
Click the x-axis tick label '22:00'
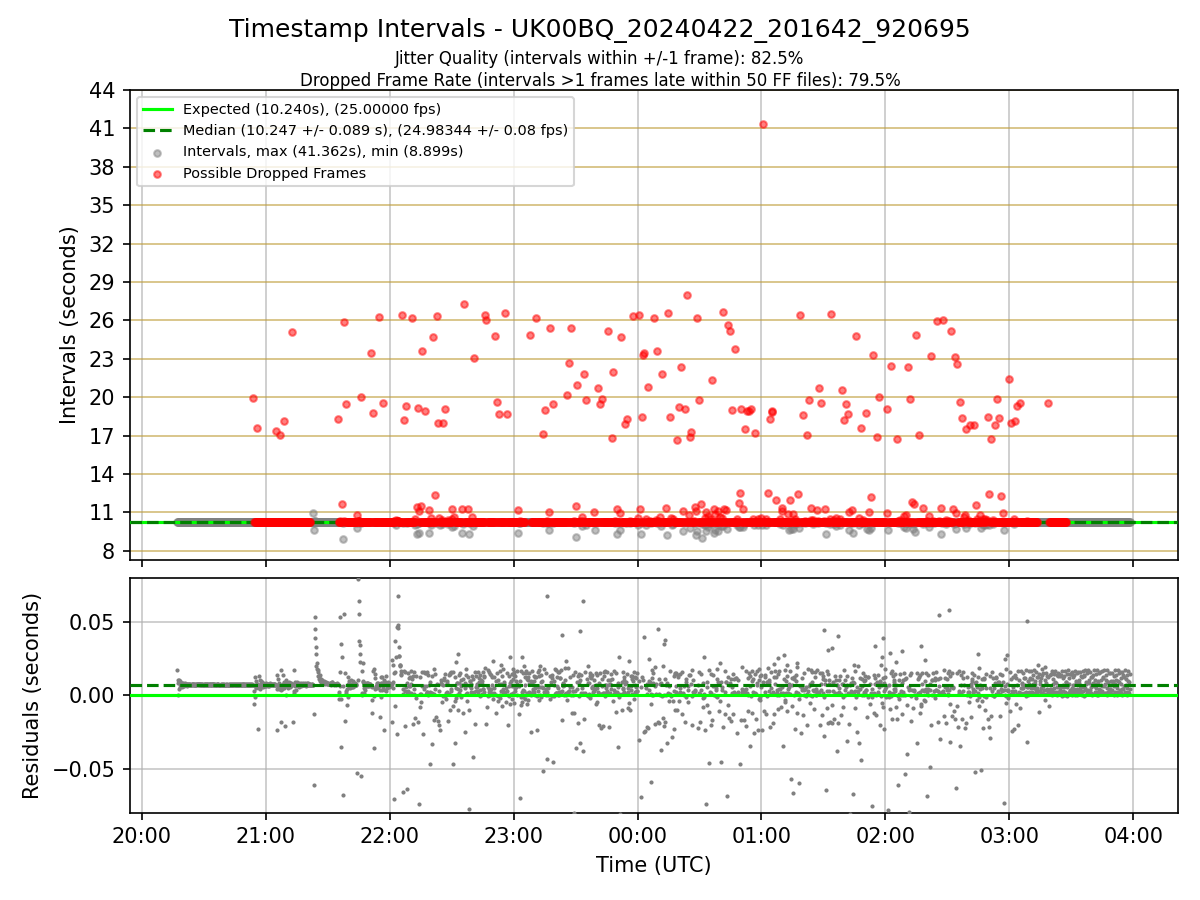(x=389, y=835)
